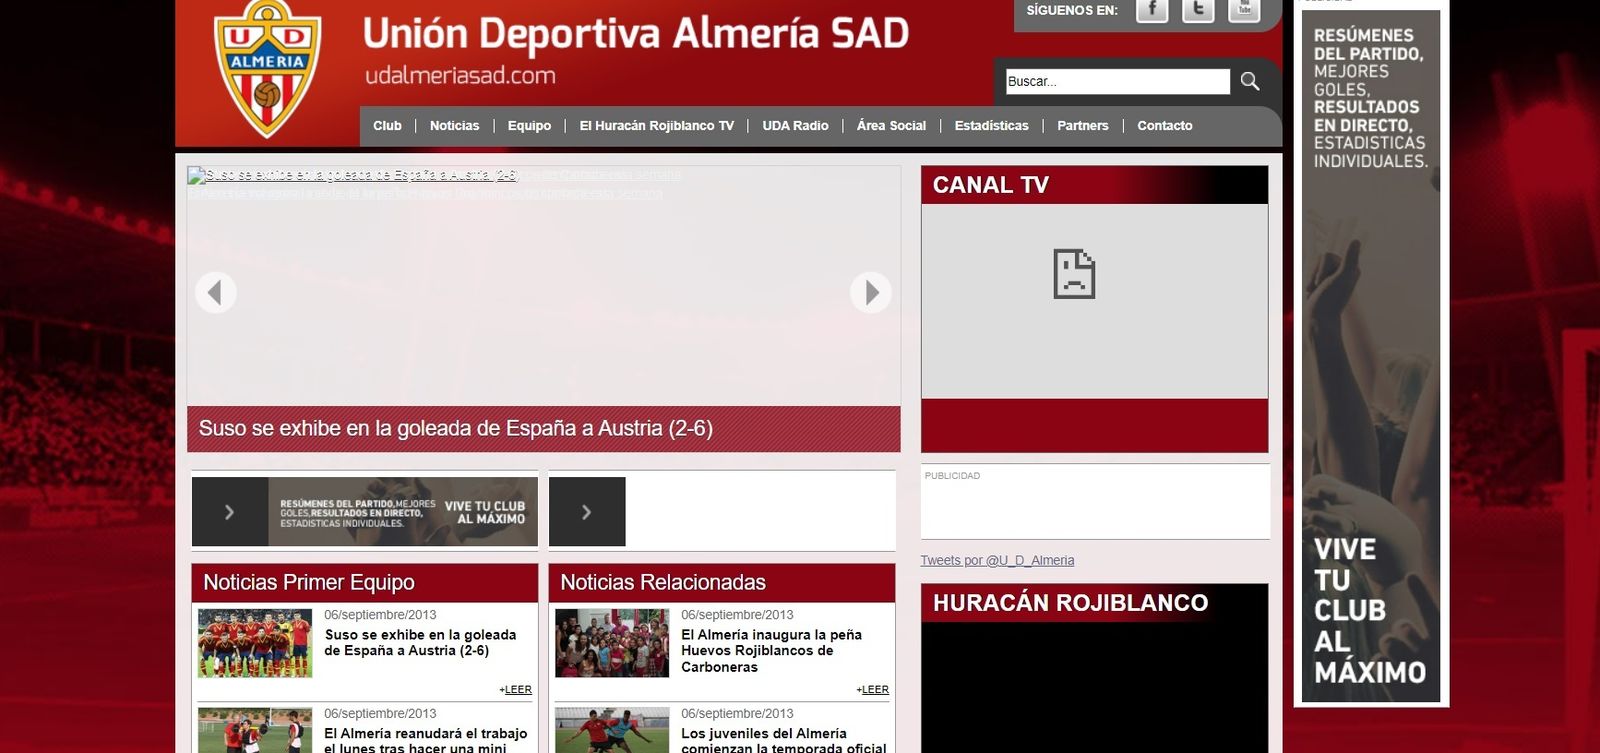The width and height of the screenshot is (1600, 753).
Task: Click the broken plugin icon in Canal TV
Action: pos(1074,274)
